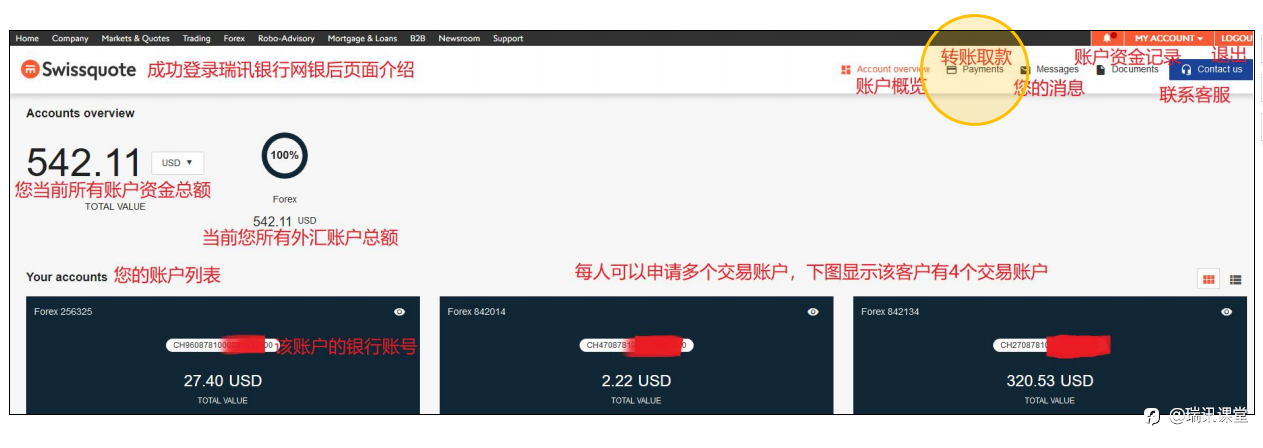Open the Documents section

point(1127,70)
